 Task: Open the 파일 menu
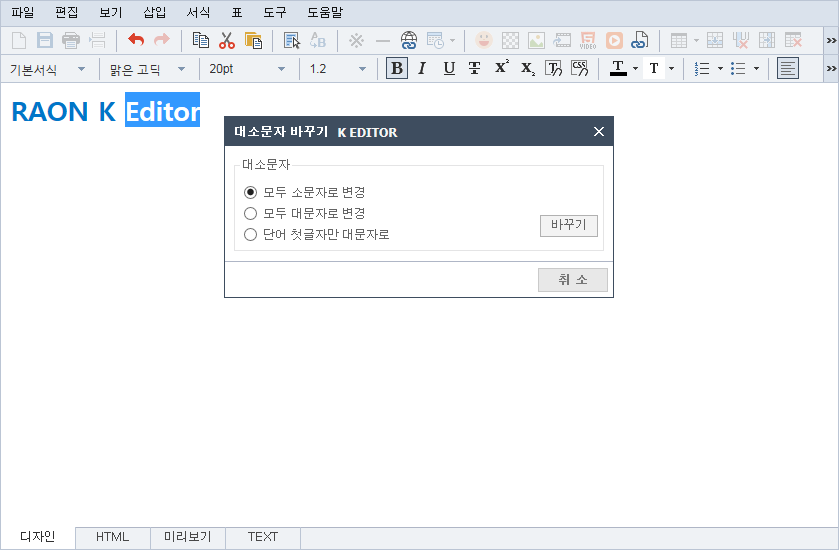(22, 12)
